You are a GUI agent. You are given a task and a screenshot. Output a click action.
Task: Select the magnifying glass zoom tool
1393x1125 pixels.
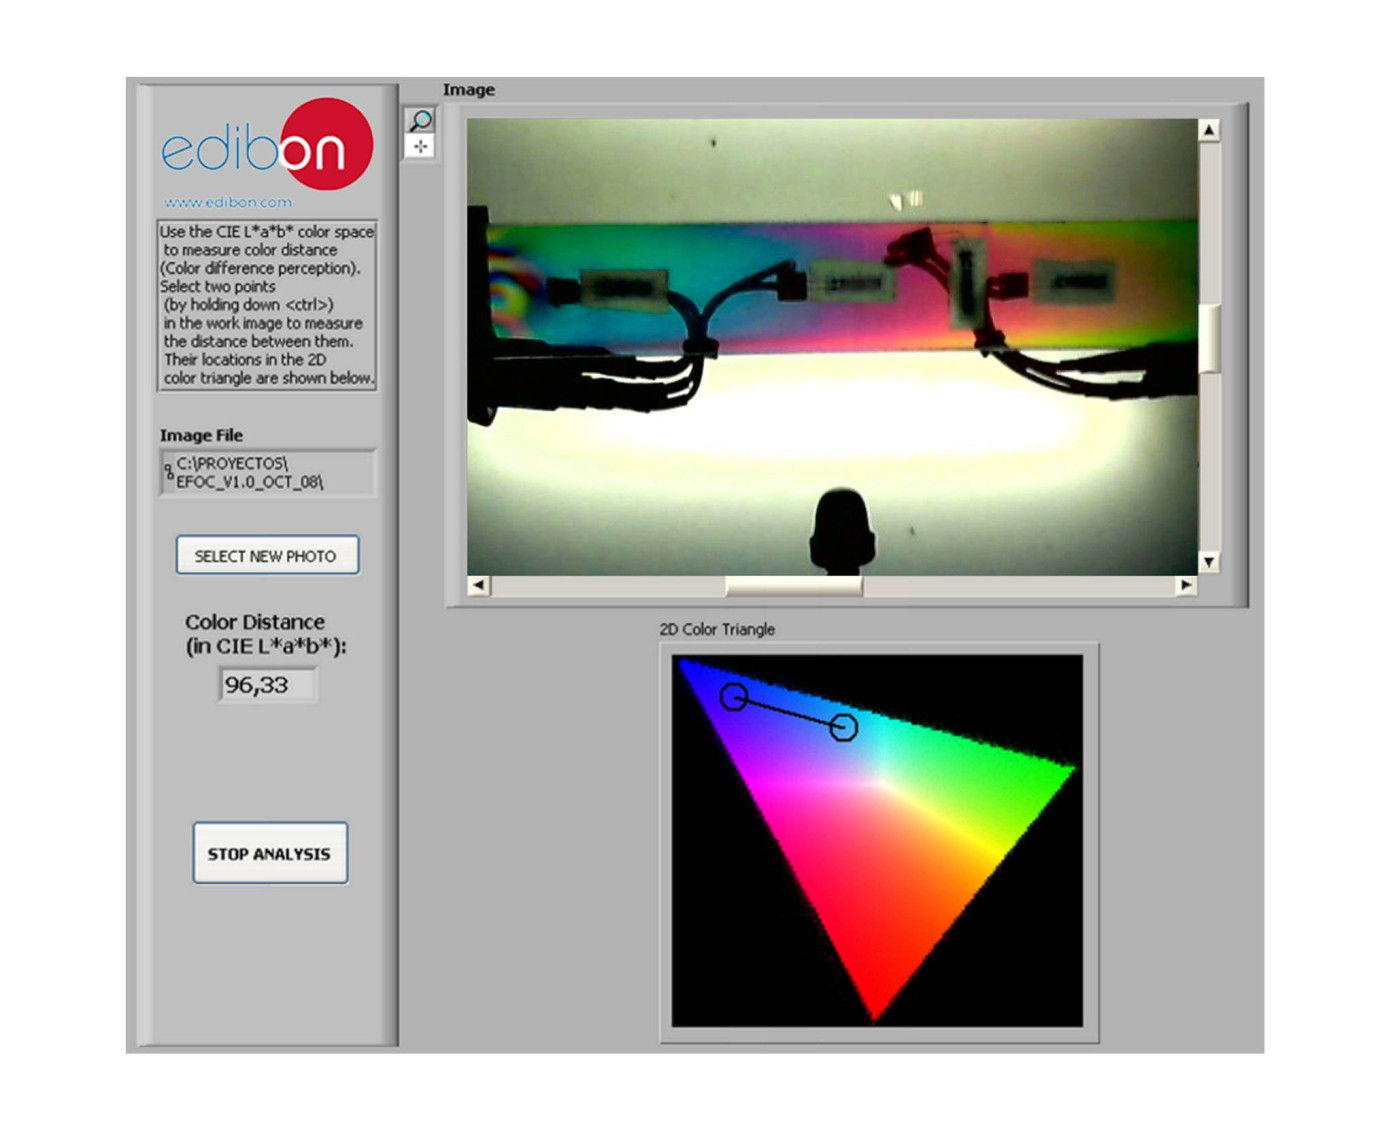pyautogui.click(x=420, y=121)
